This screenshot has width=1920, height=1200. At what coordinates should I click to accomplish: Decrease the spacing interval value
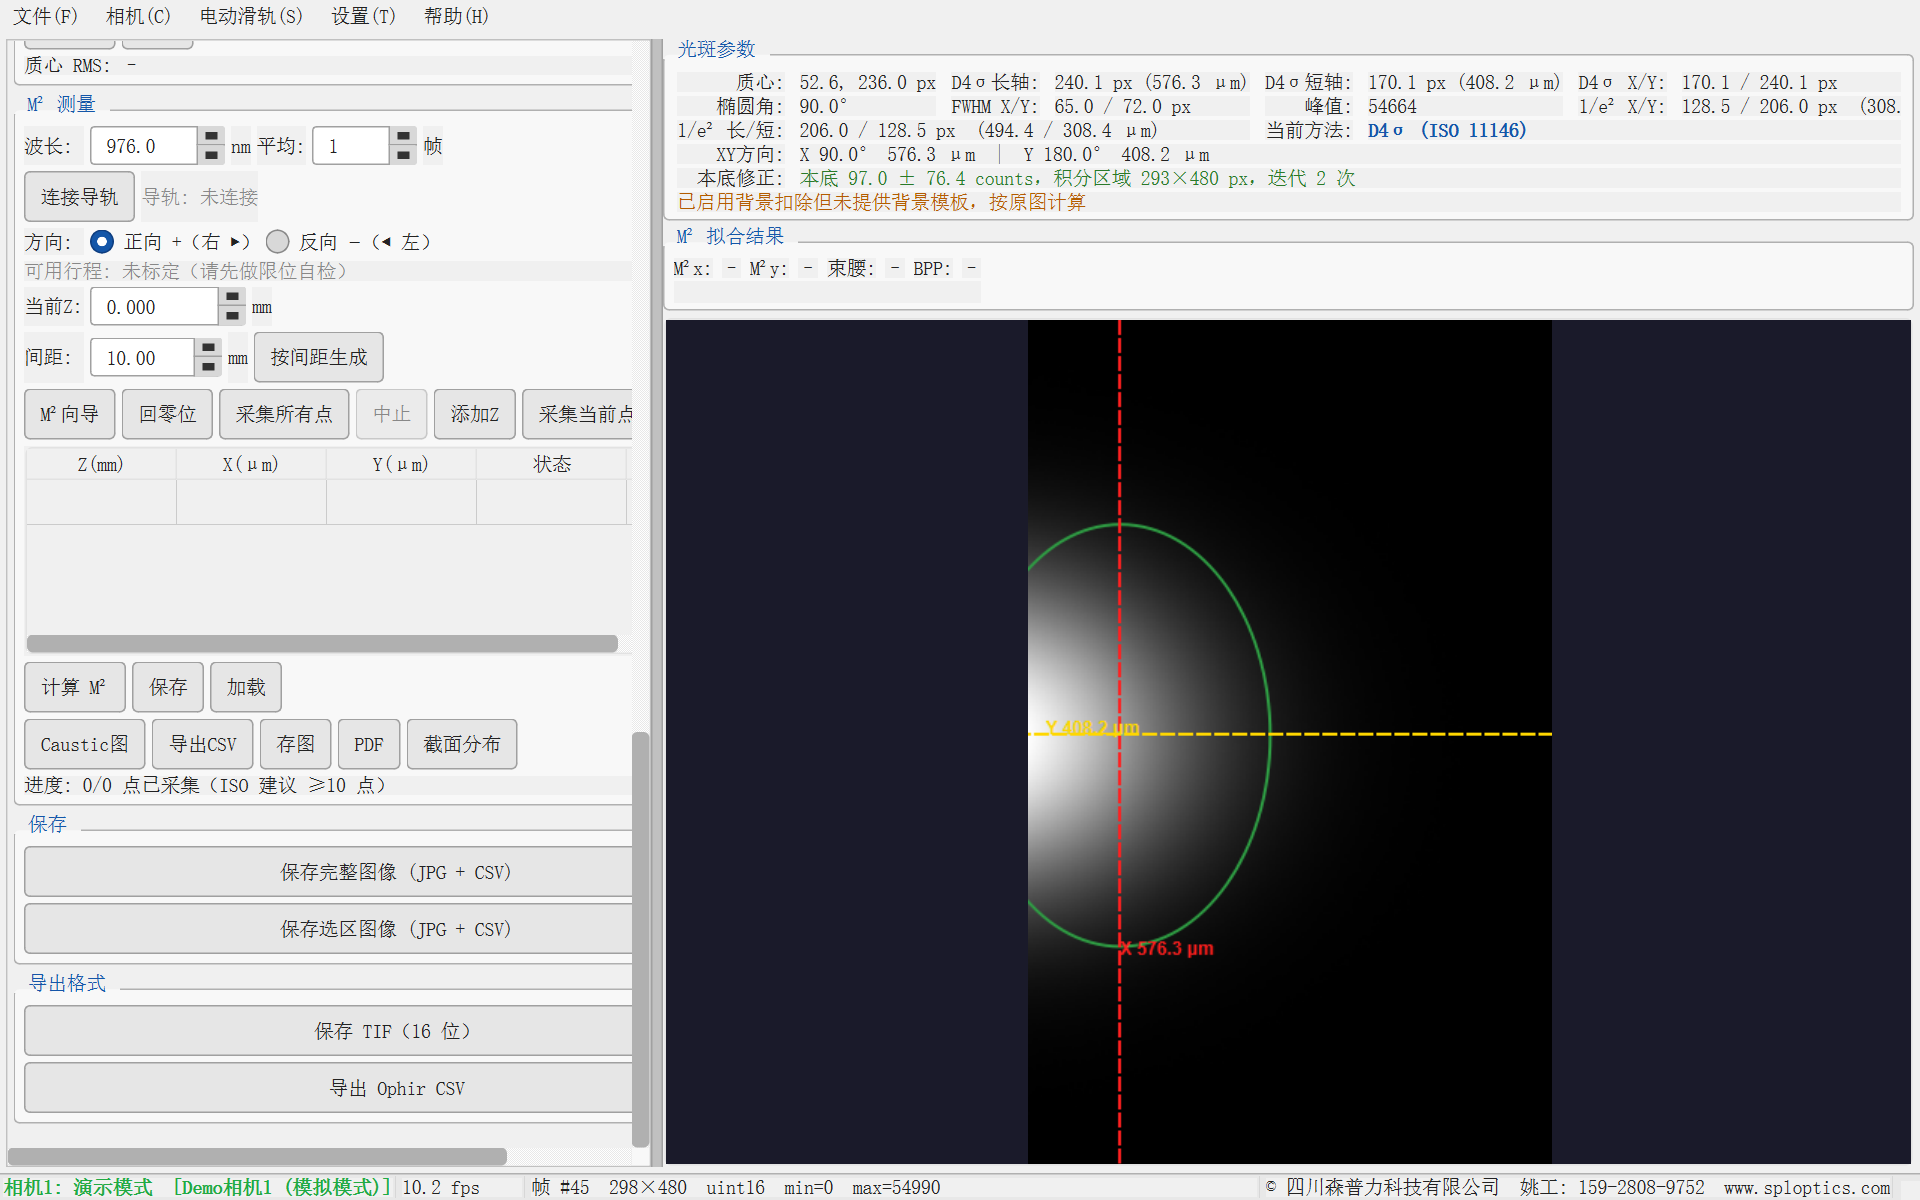click(x=208, y=366)
